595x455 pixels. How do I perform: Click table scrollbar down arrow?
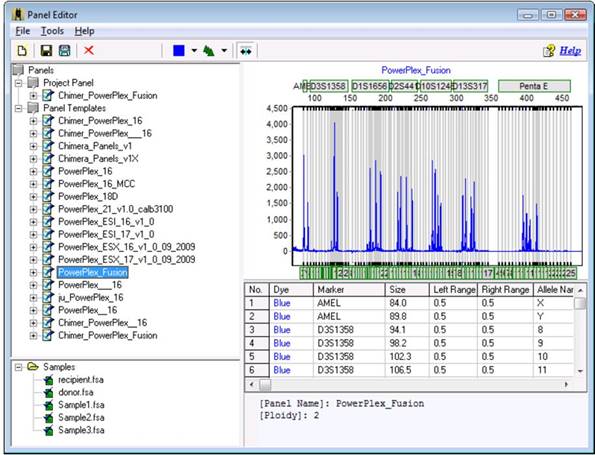580,371
